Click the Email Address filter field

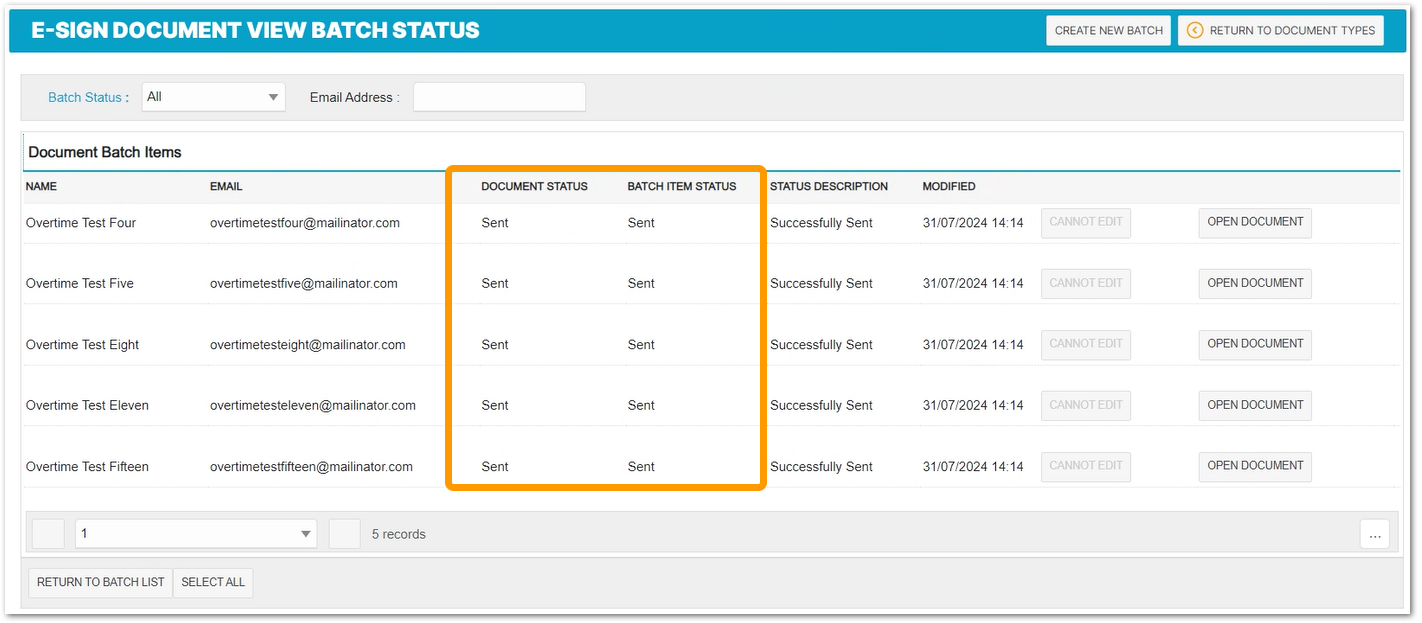coord(499,97)
